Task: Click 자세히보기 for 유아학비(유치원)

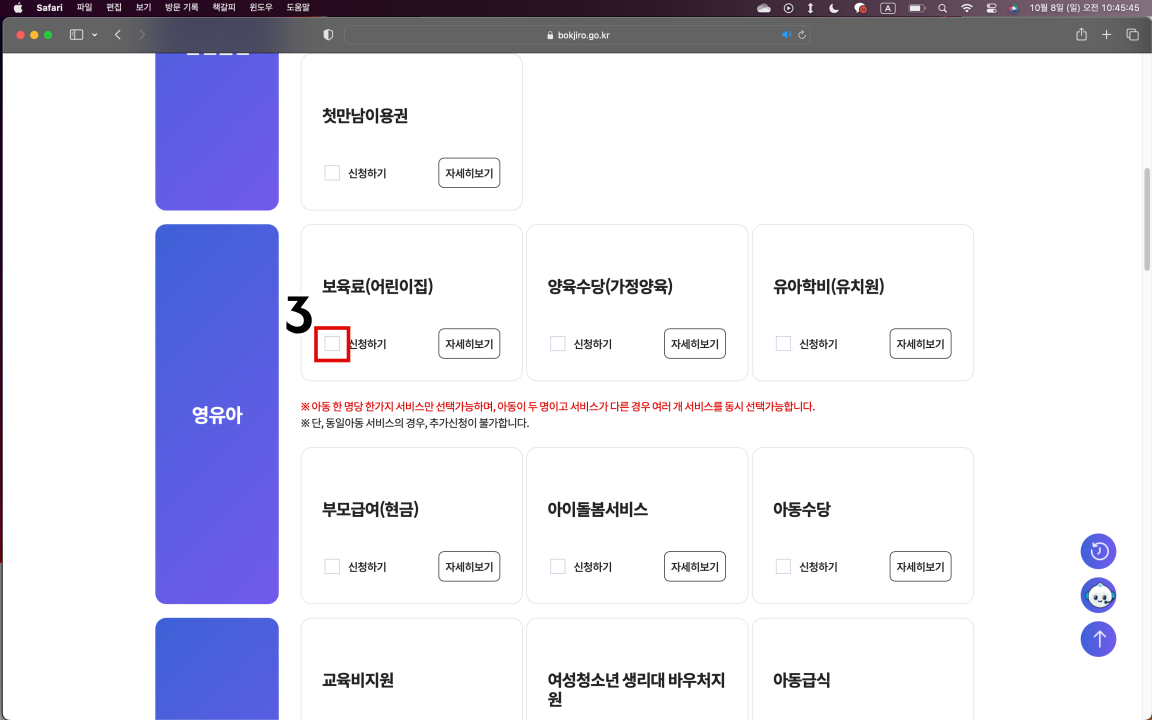Action: click(920, 343)
